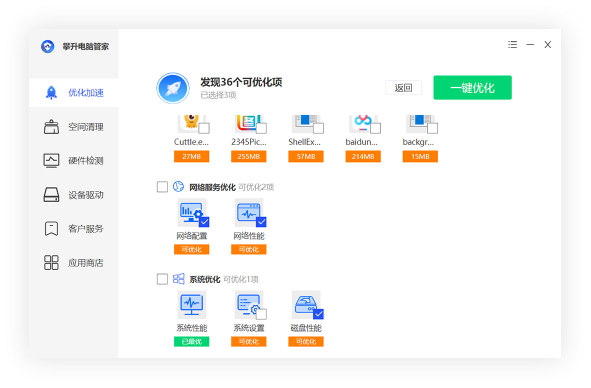Tick the checkbox on the baidun... item

pyautogui.click(x=375, y=128)
